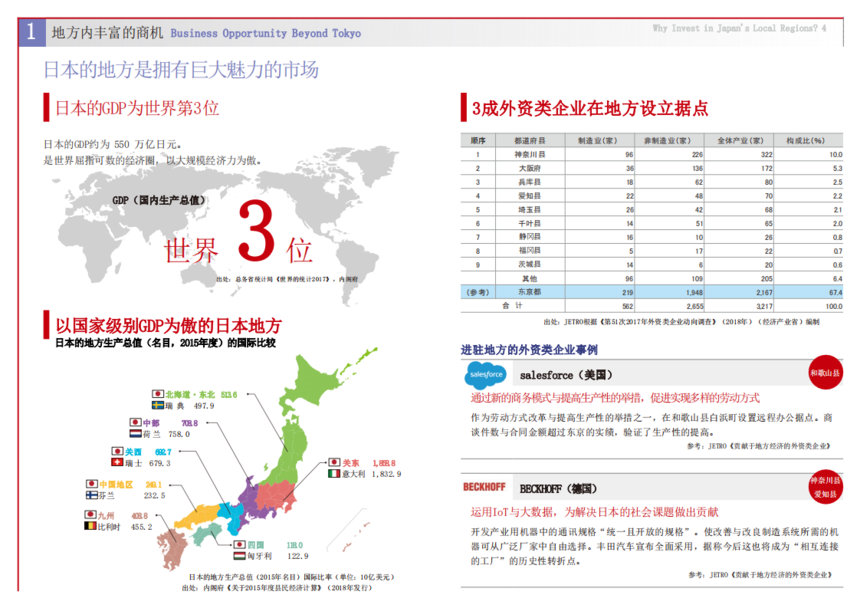The image size is (860, 608).
Task: Click the large red number 3
Action: click(x=256, y=231)
